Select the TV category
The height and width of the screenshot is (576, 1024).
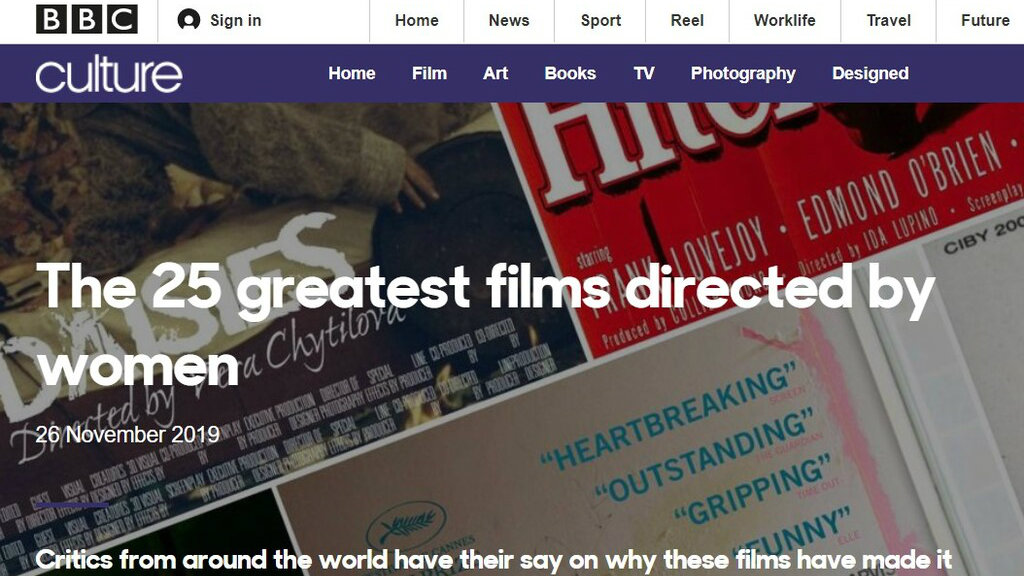tap(644, 73)
